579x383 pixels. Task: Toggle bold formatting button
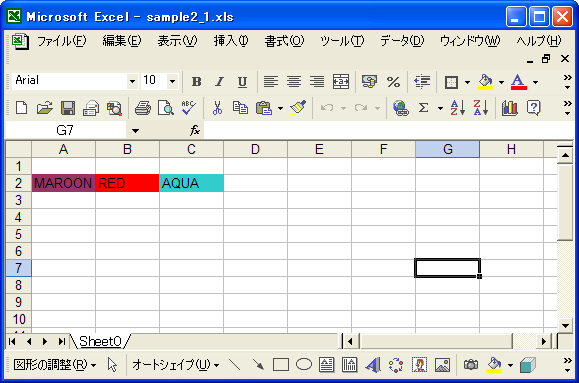[x=196, y=82]
